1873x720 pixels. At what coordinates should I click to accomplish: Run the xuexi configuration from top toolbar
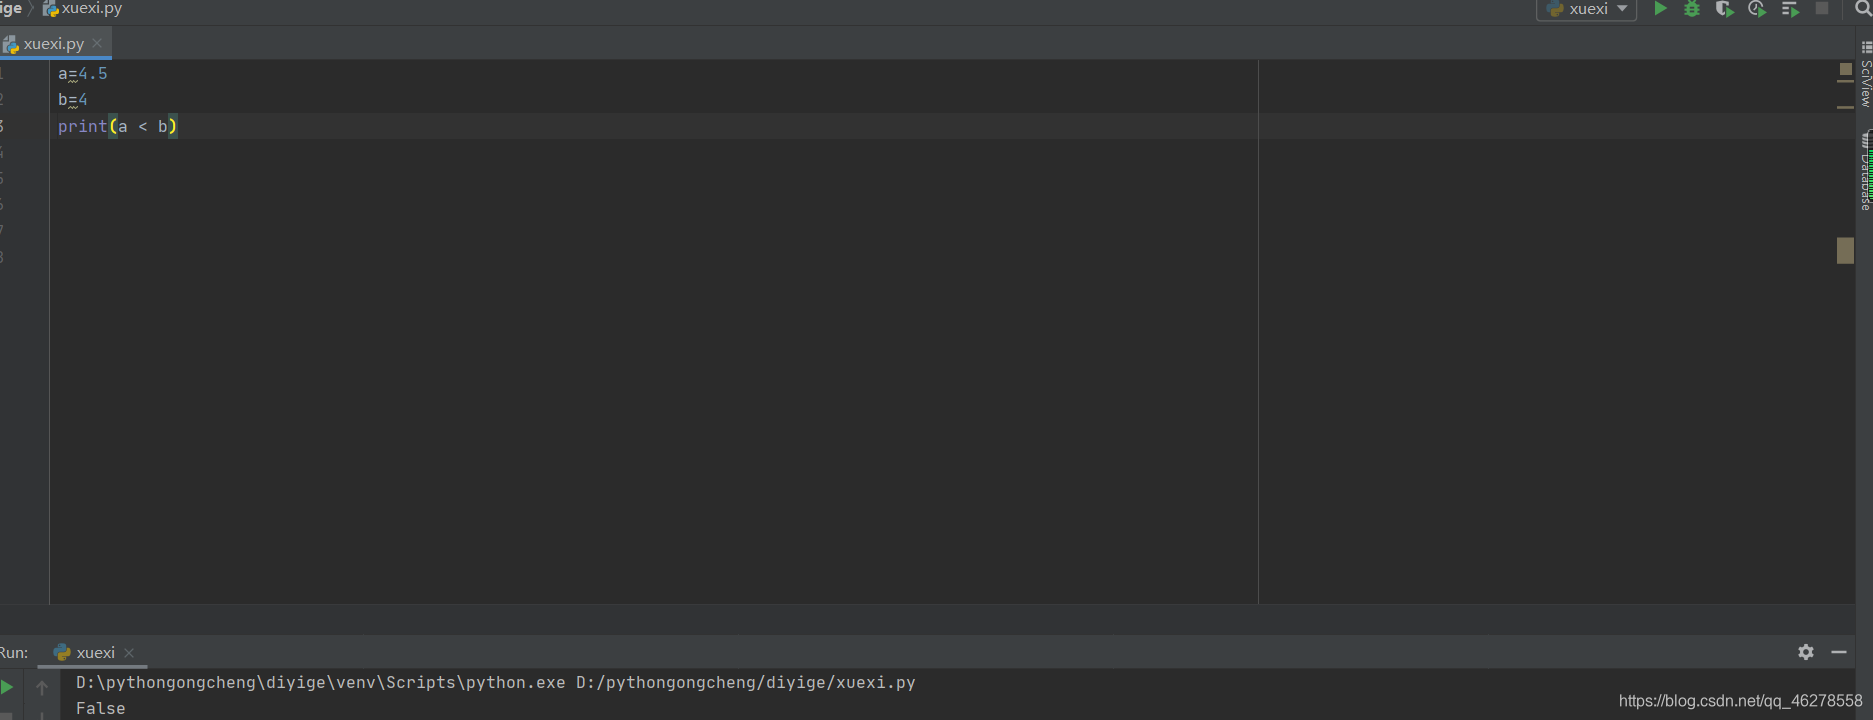(1660, 9)
